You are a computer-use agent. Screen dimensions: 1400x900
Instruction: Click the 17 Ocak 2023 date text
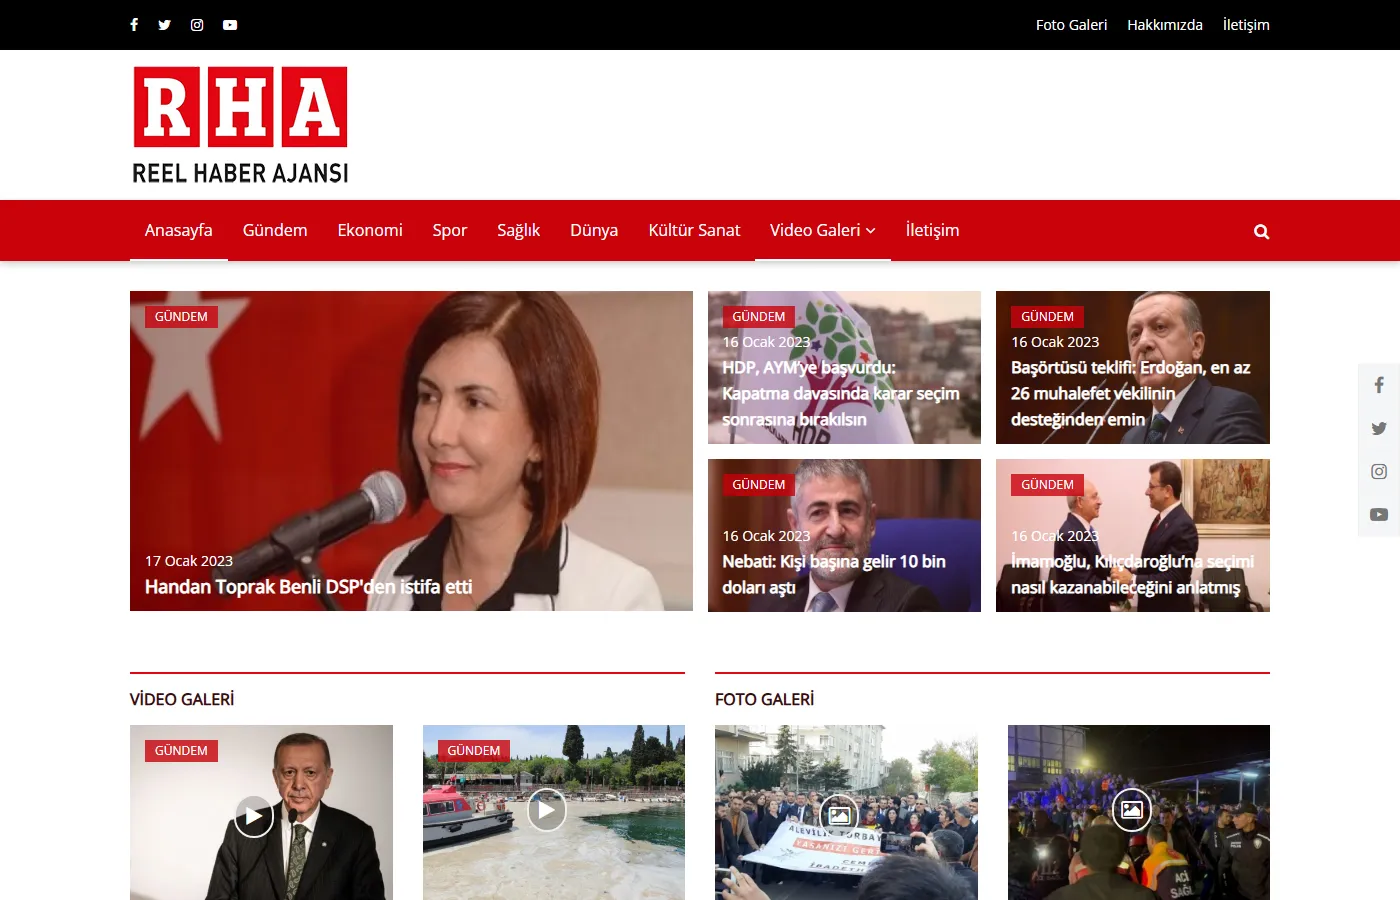189,561
